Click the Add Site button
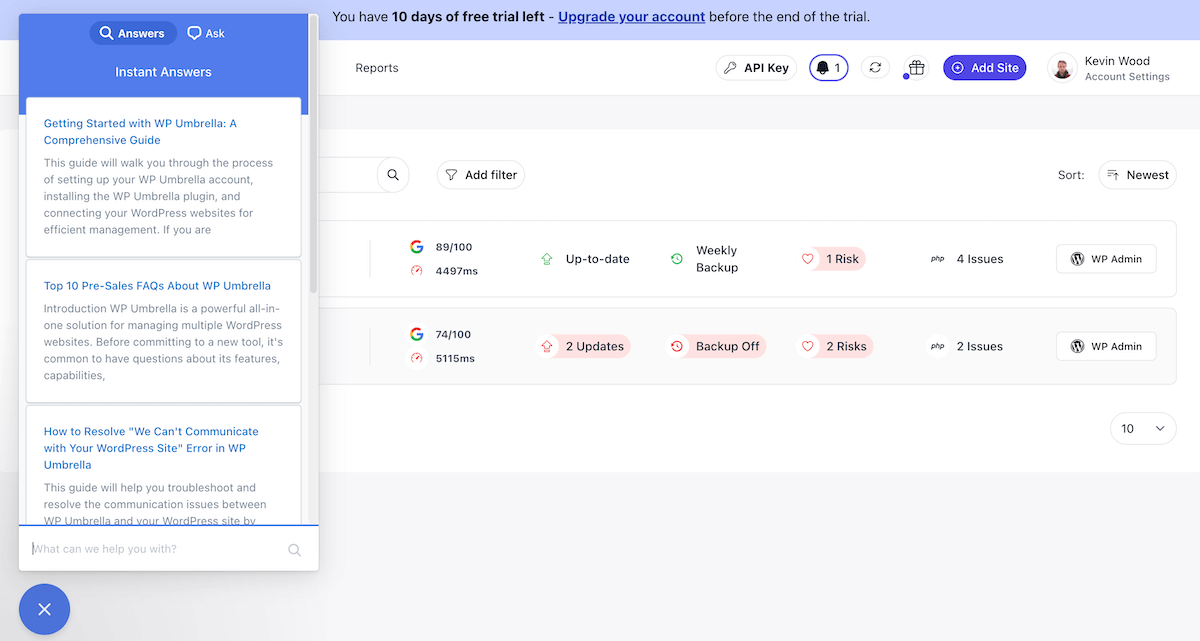This screenshot has width=1200, height=641. tap(984, 68)
